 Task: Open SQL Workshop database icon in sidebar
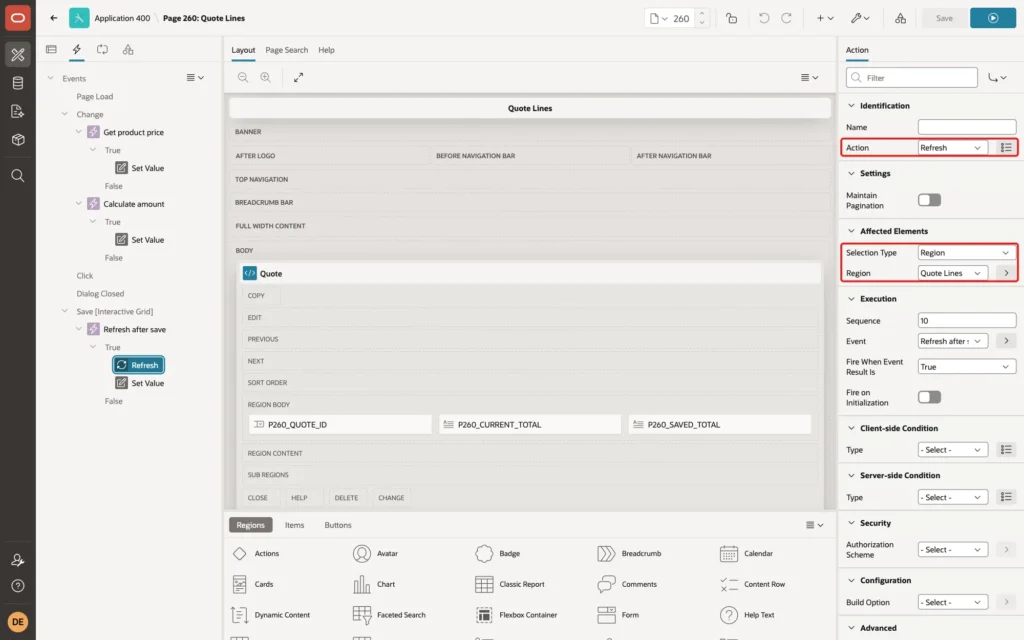pos(18,83)
